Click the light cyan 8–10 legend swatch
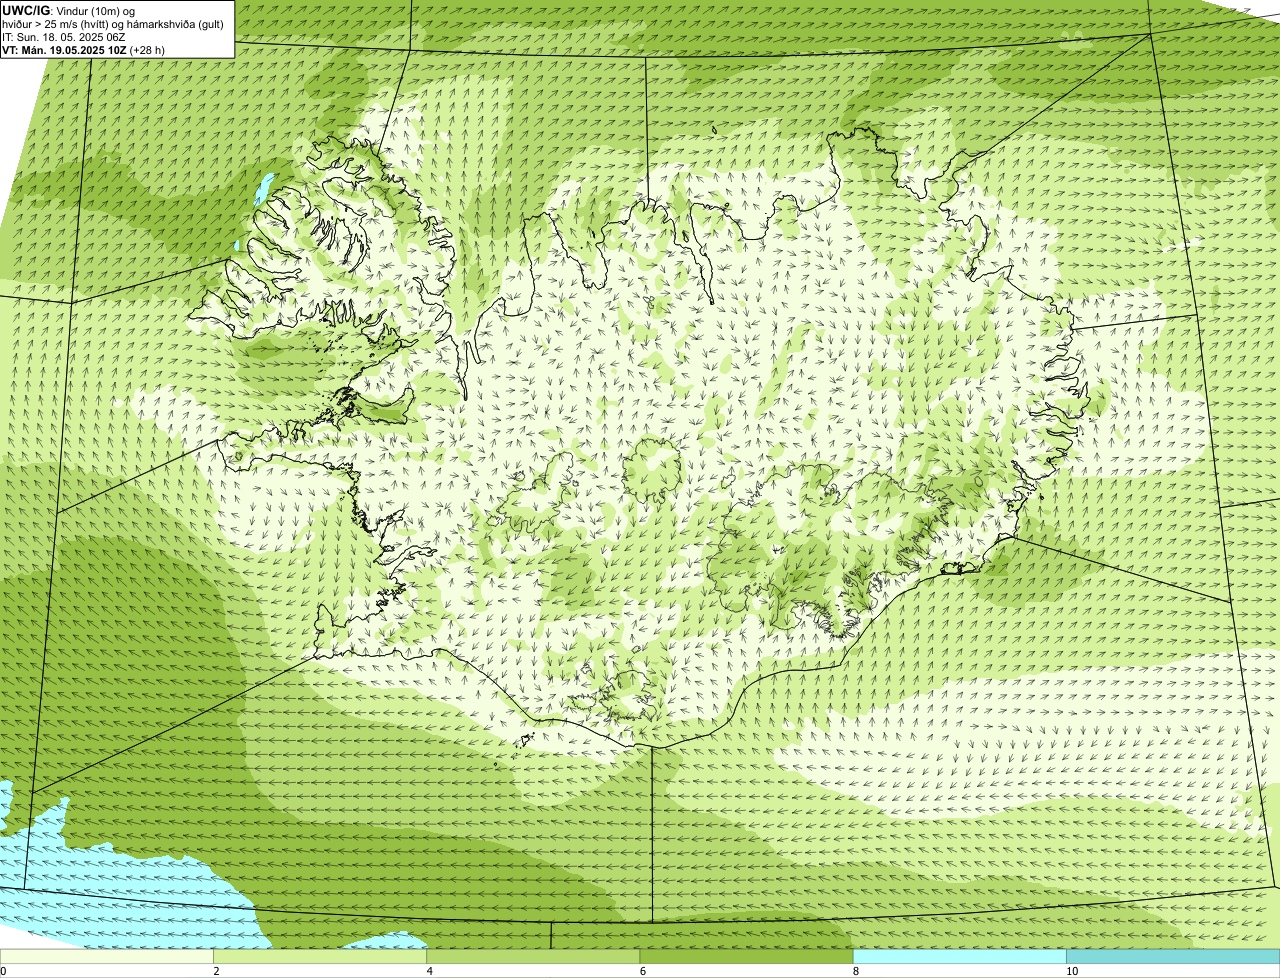The image size is (1280, 978). (x=960, y=956)
